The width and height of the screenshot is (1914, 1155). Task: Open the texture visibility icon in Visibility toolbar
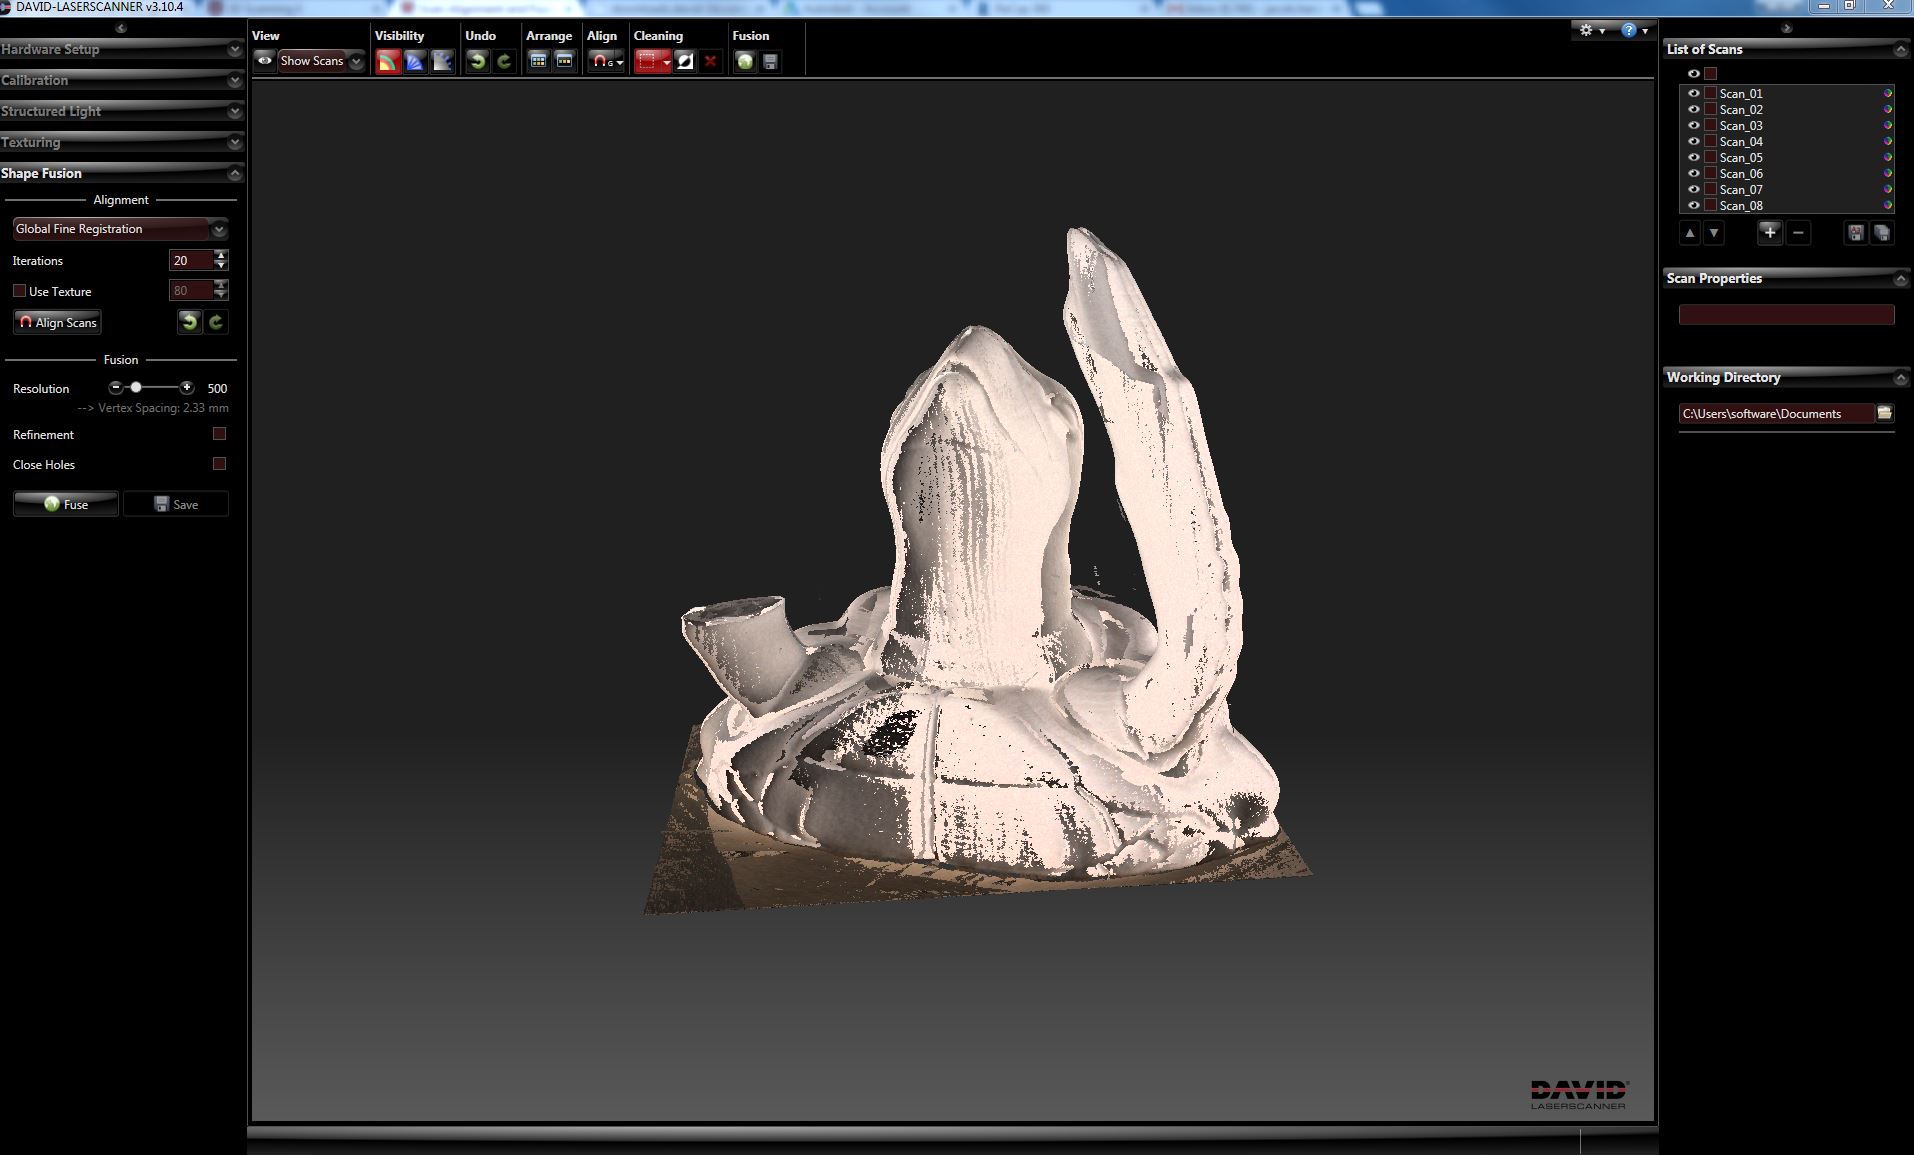[x=389, y=61]
